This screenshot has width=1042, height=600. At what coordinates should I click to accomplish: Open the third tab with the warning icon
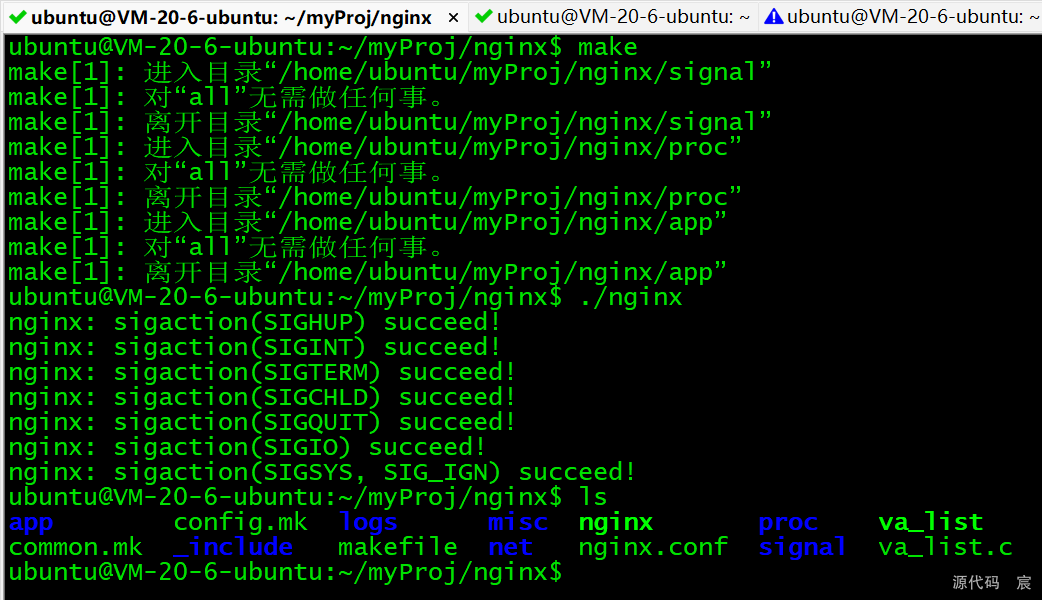click(901, 17)
